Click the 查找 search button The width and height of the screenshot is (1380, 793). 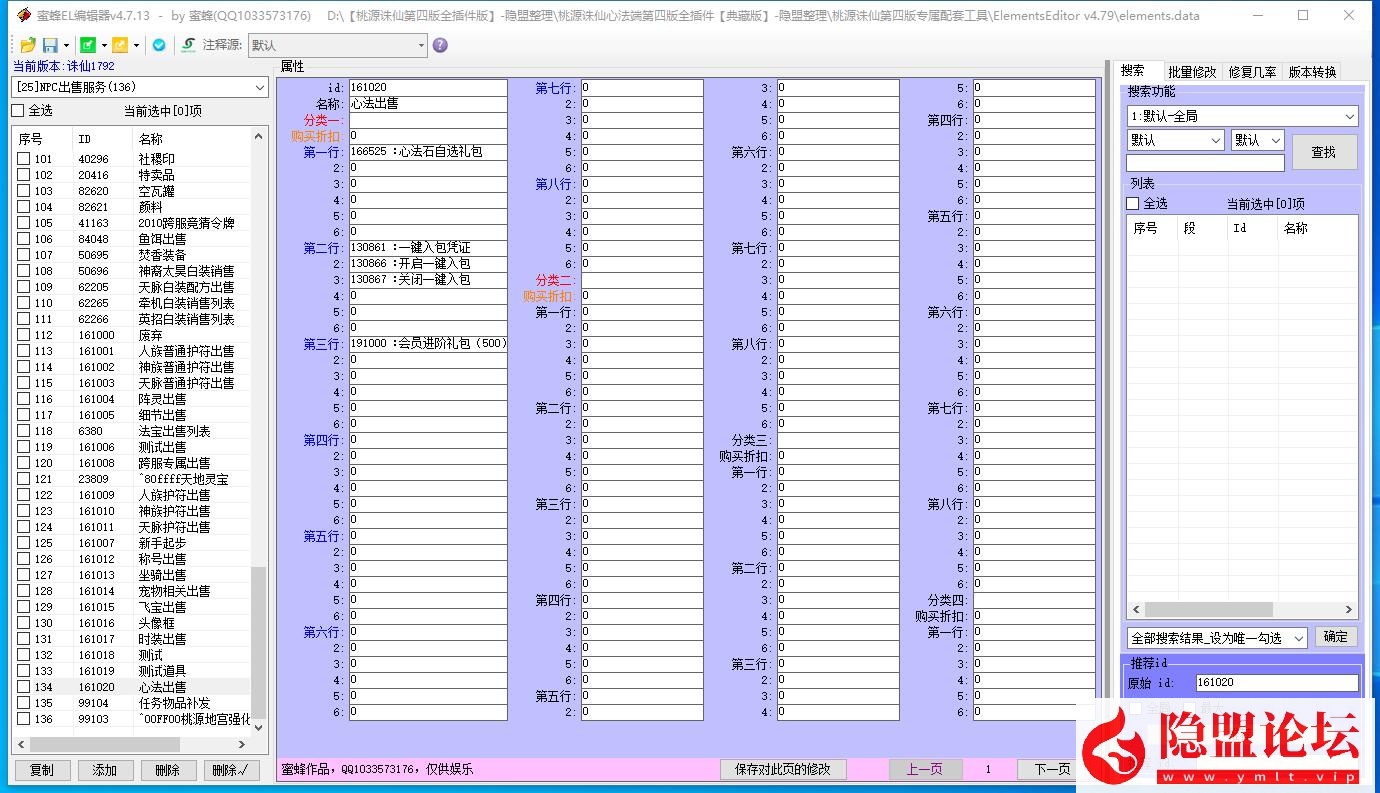click(1323, 152)
